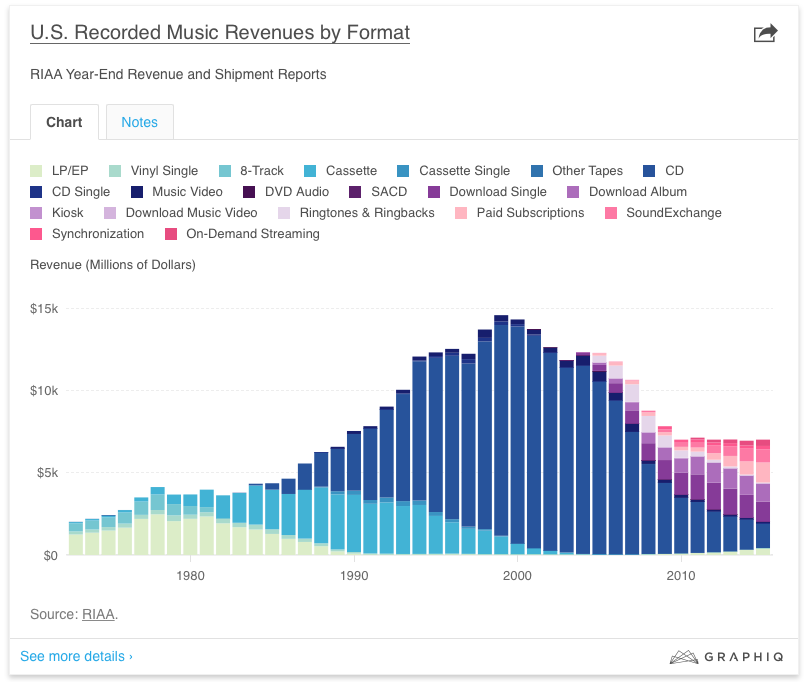Toggle Download Single legend swatch

(434, 192)
